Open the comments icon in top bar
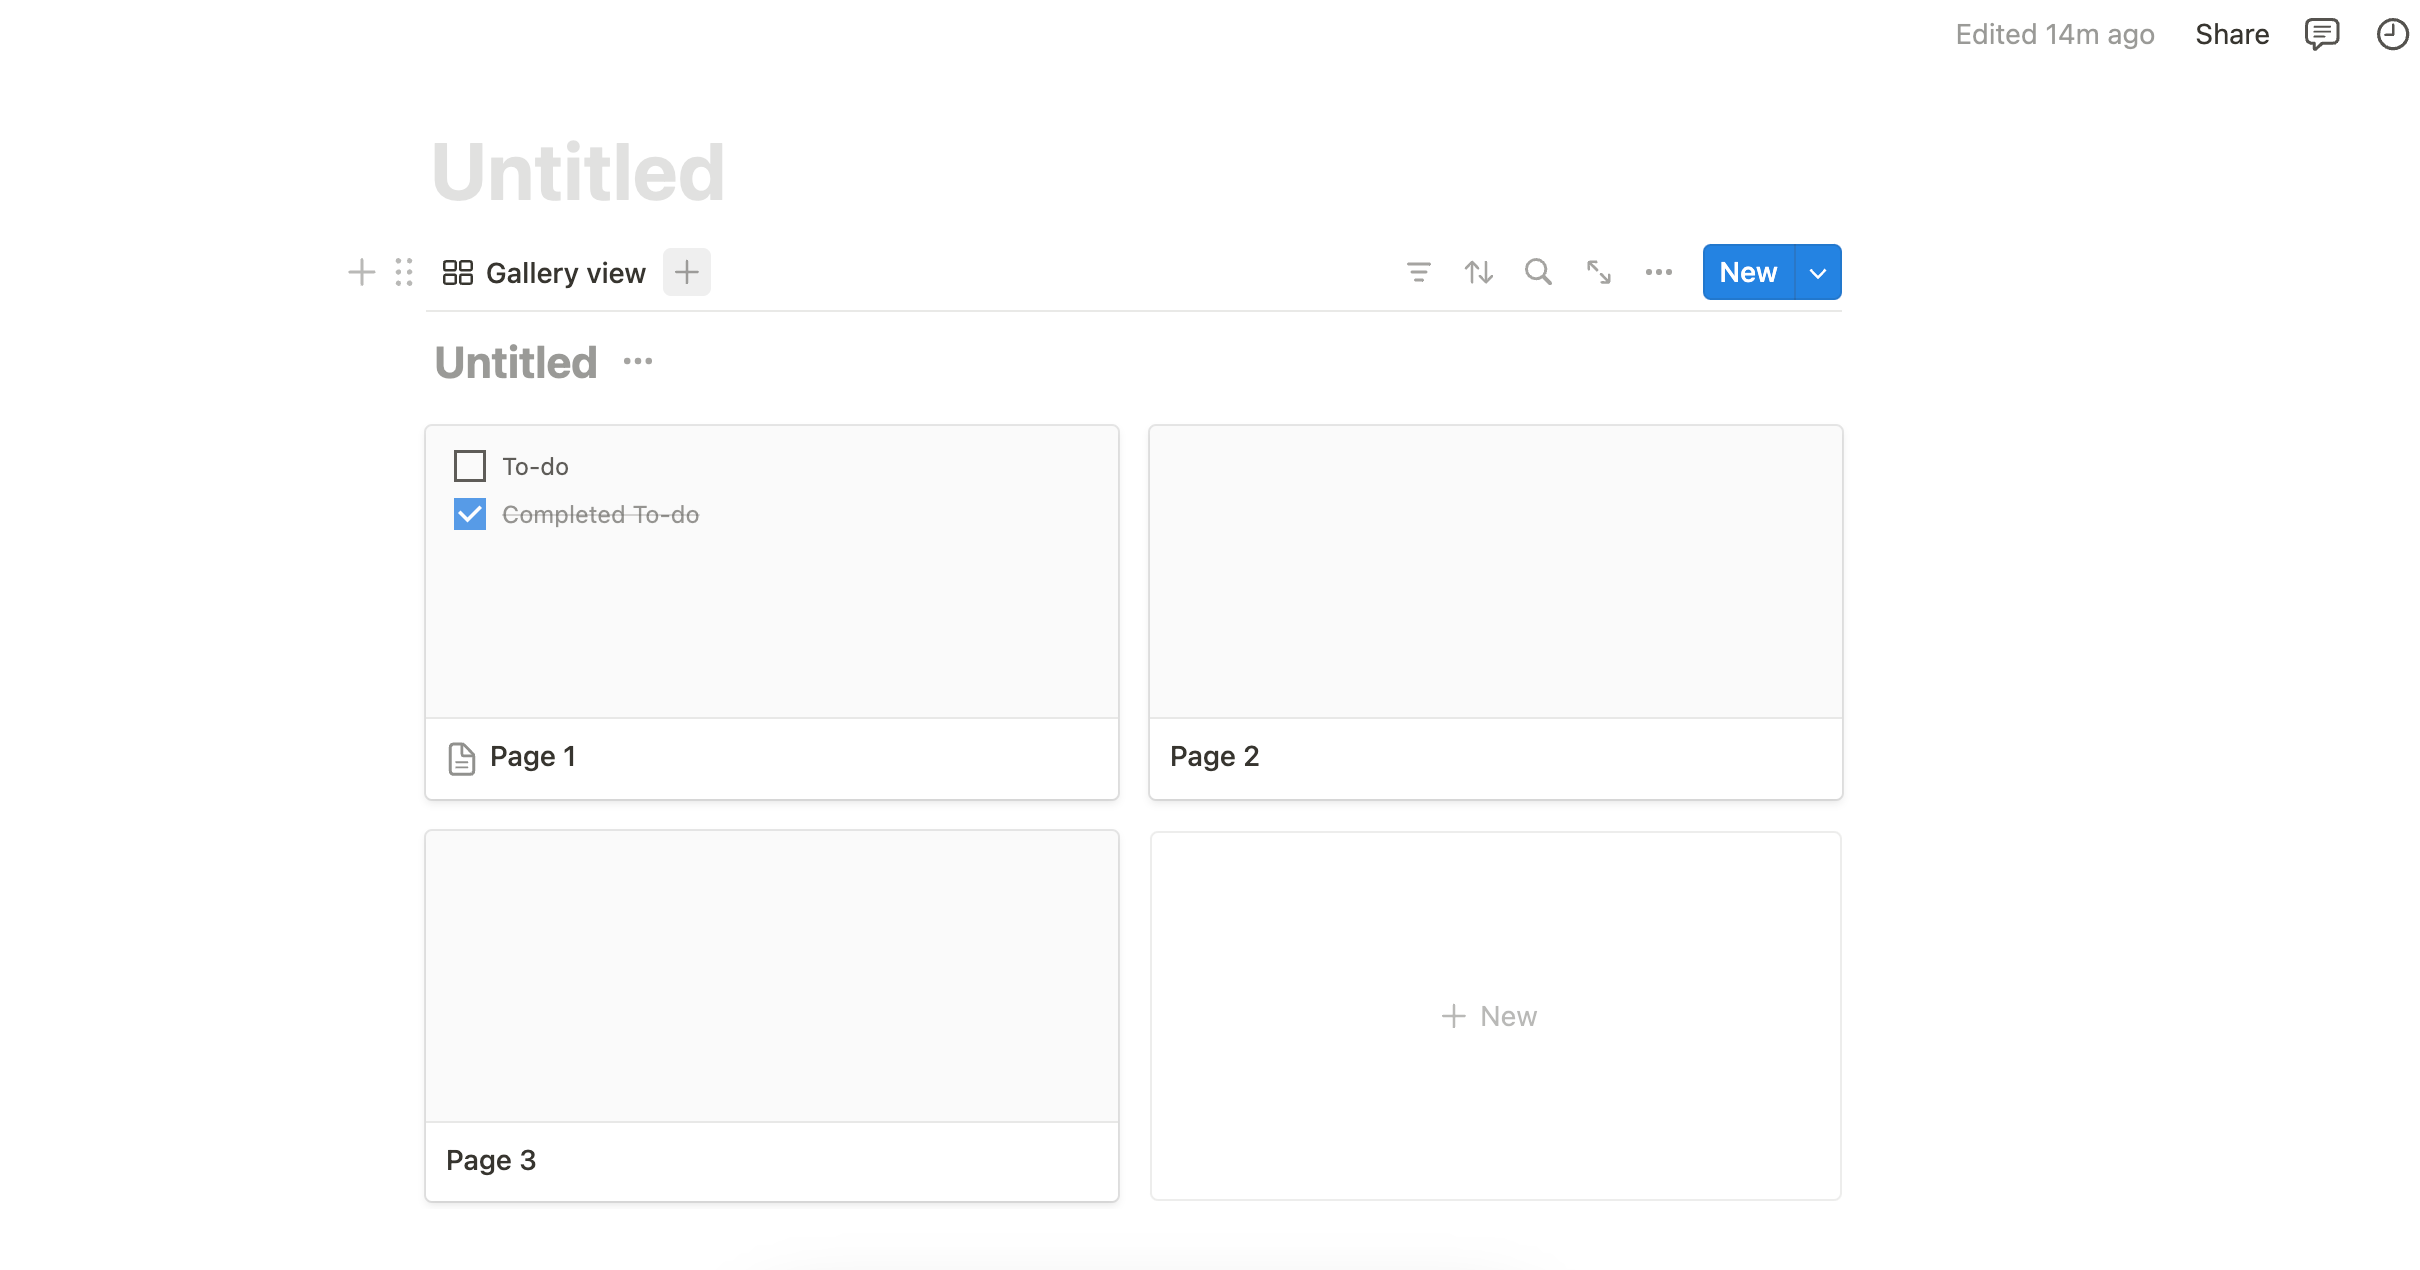This screenshot has width=2420, height=1270. 2321,34
